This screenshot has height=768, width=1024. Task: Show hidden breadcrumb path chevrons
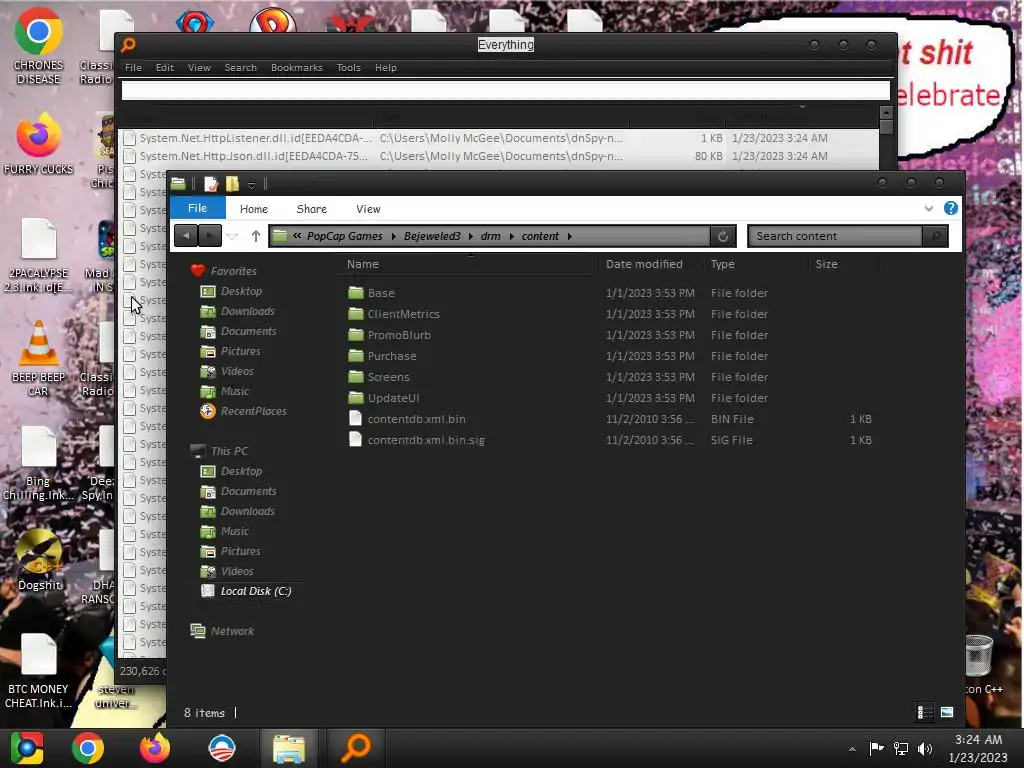[x=297, y=236]
